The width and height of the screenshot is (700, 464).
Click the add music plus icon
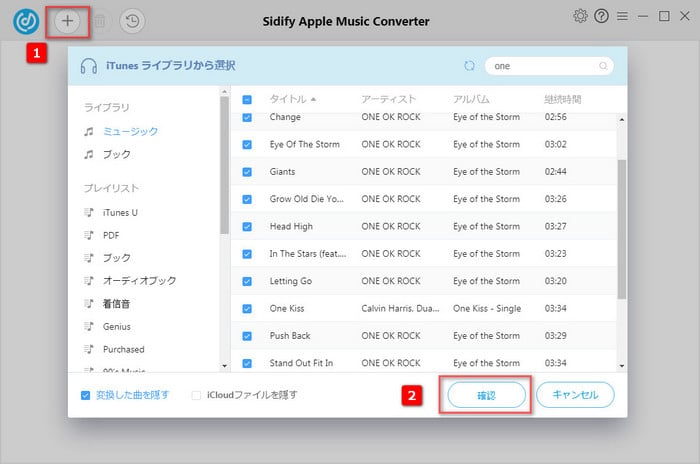click(x=67, y=21)
